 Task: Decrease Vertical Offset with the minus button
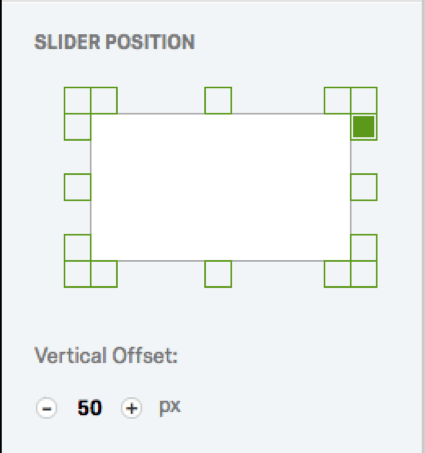[46, 408]
